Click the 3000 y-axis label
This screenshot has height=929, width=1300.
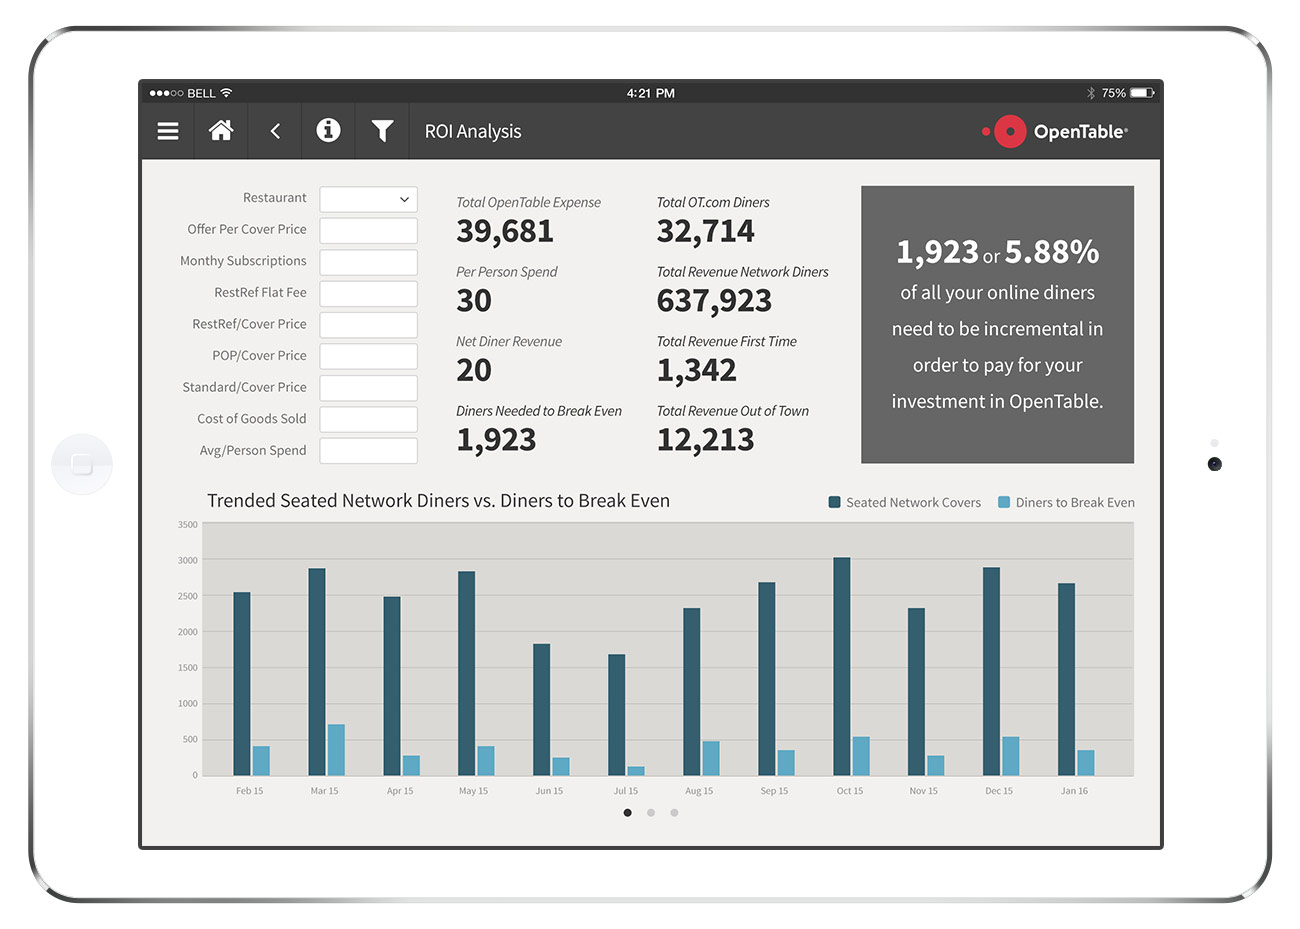[188, 561]
